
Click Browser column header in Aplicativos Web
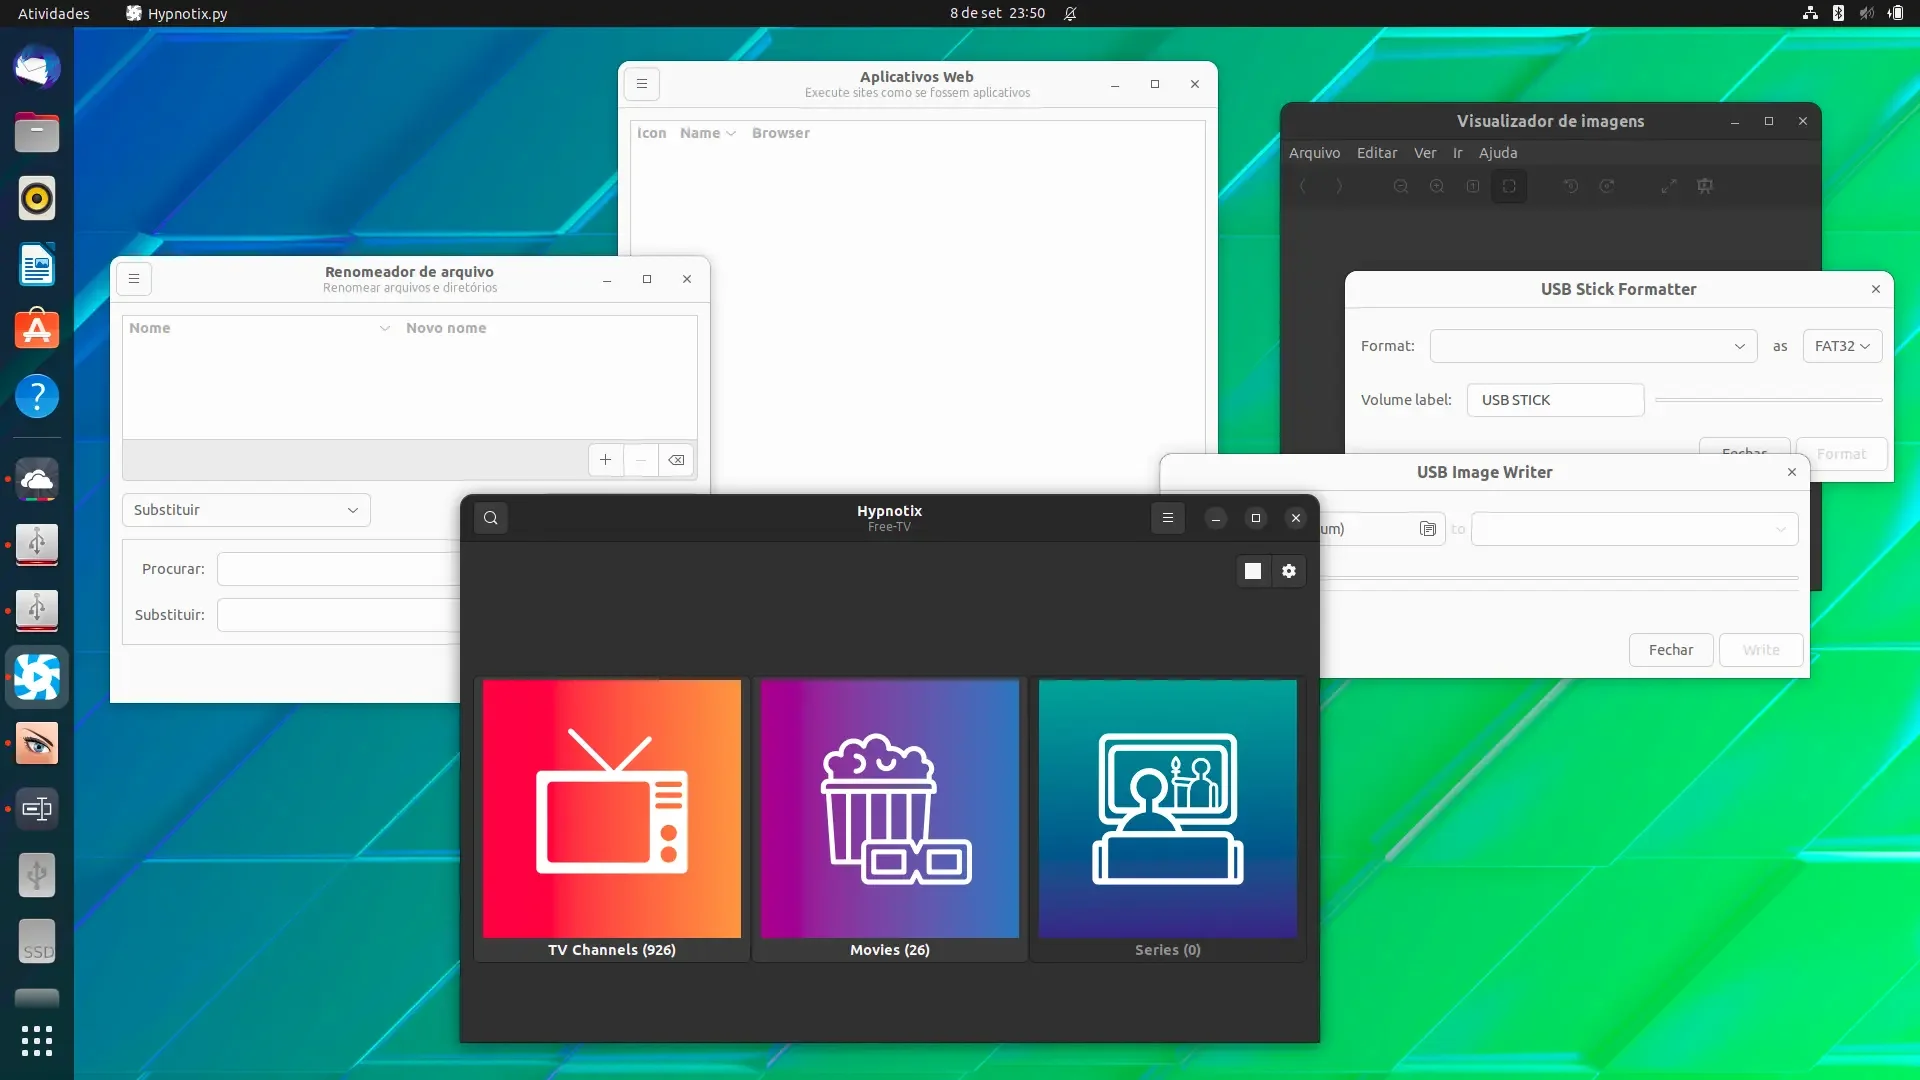coord(781,133)
